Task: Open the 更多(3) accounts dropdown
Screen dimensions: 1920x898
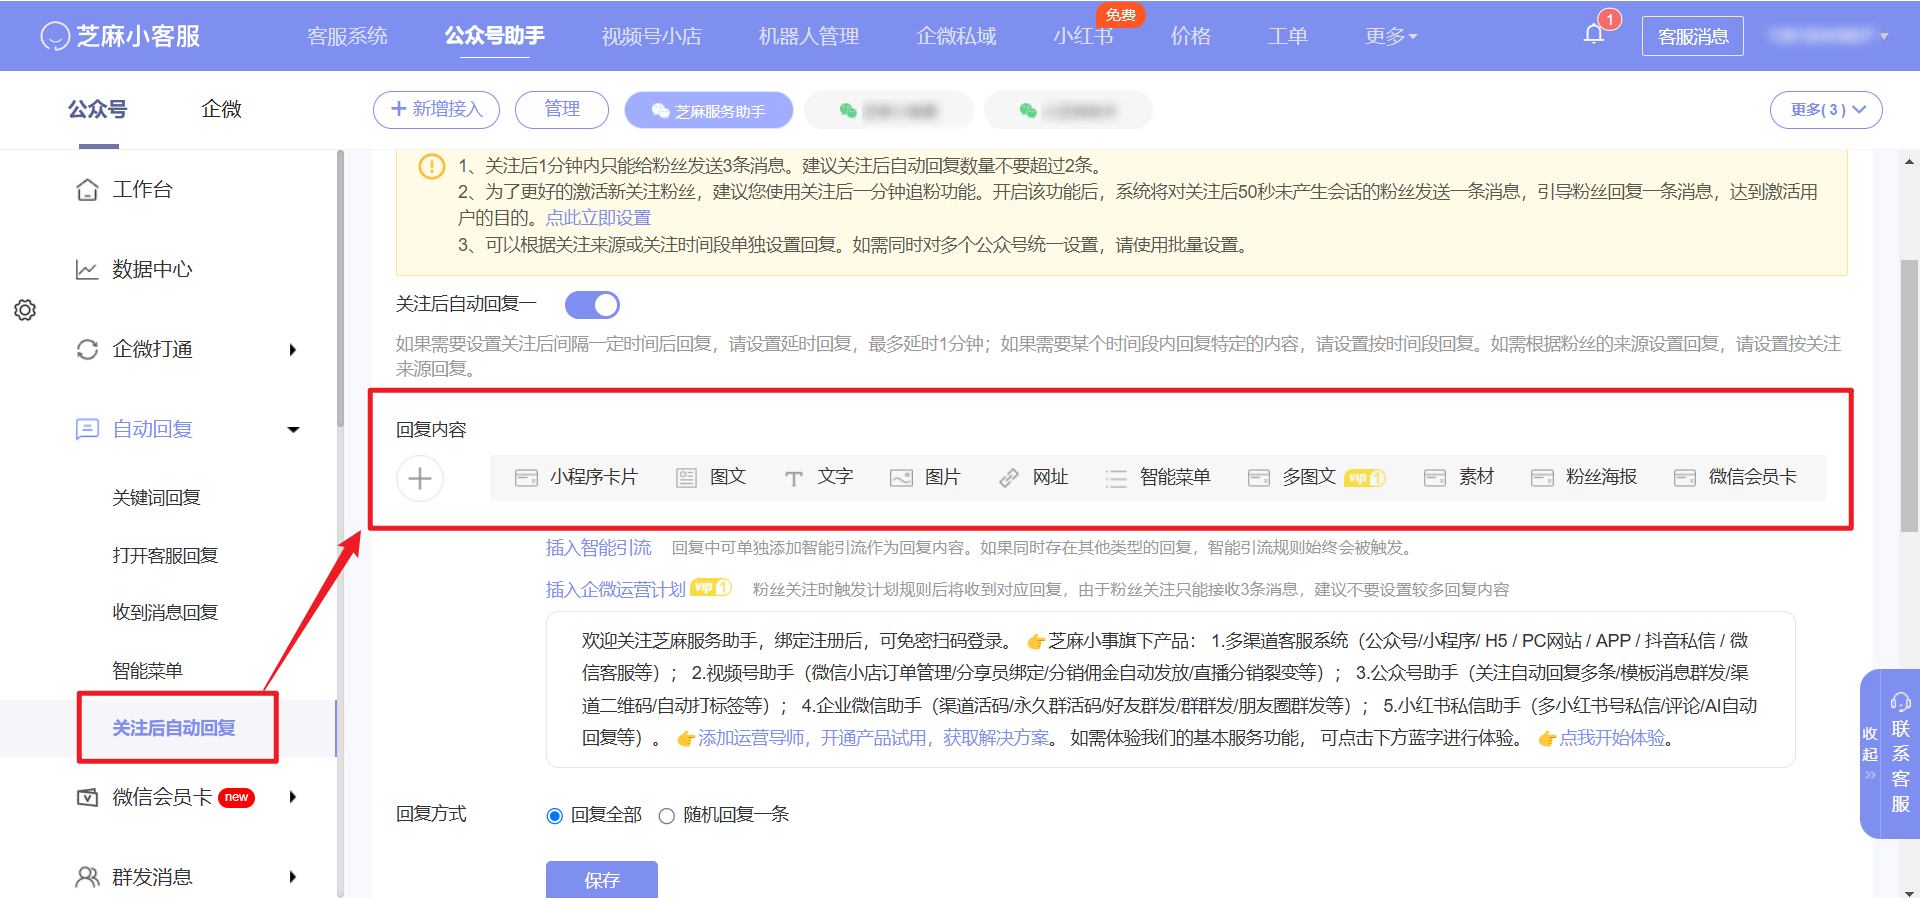Action: click(x=1826, y=110)
